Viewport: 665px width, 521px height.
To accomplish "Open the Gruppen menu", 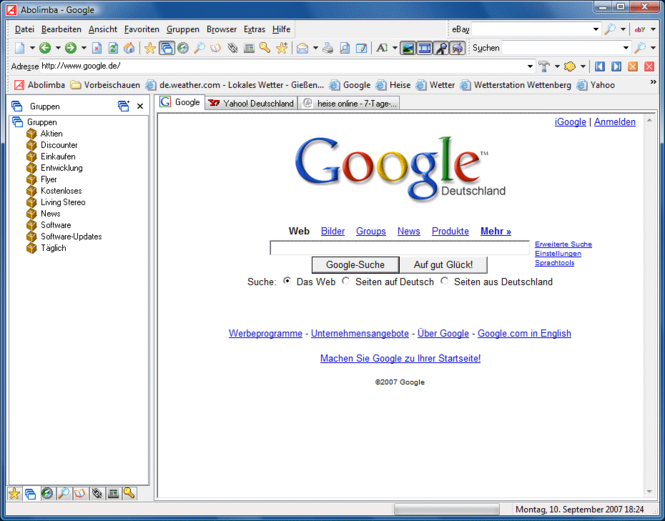I will pos(183,29).
